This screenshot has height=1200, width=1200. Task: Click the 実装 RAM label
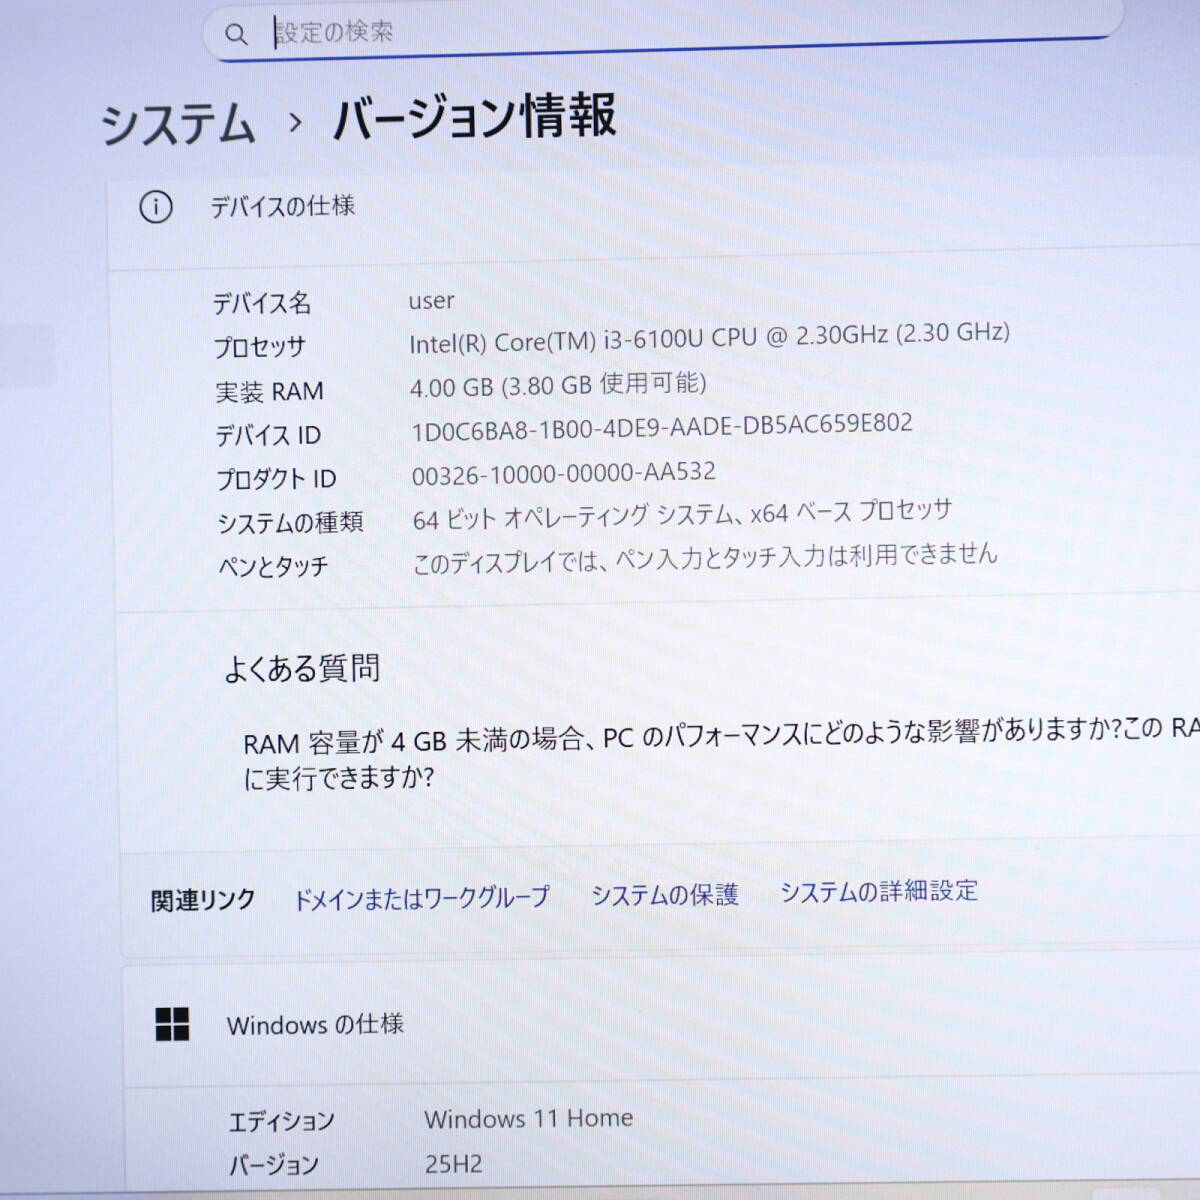(x=269, y=391)
